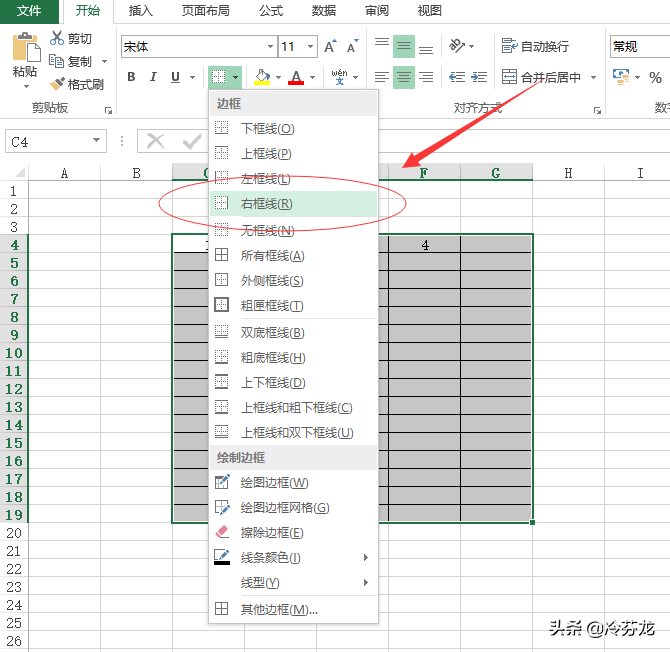Open alignment group dialog launcher
This screenshot has height=652, width=670.
pos(597,111)
